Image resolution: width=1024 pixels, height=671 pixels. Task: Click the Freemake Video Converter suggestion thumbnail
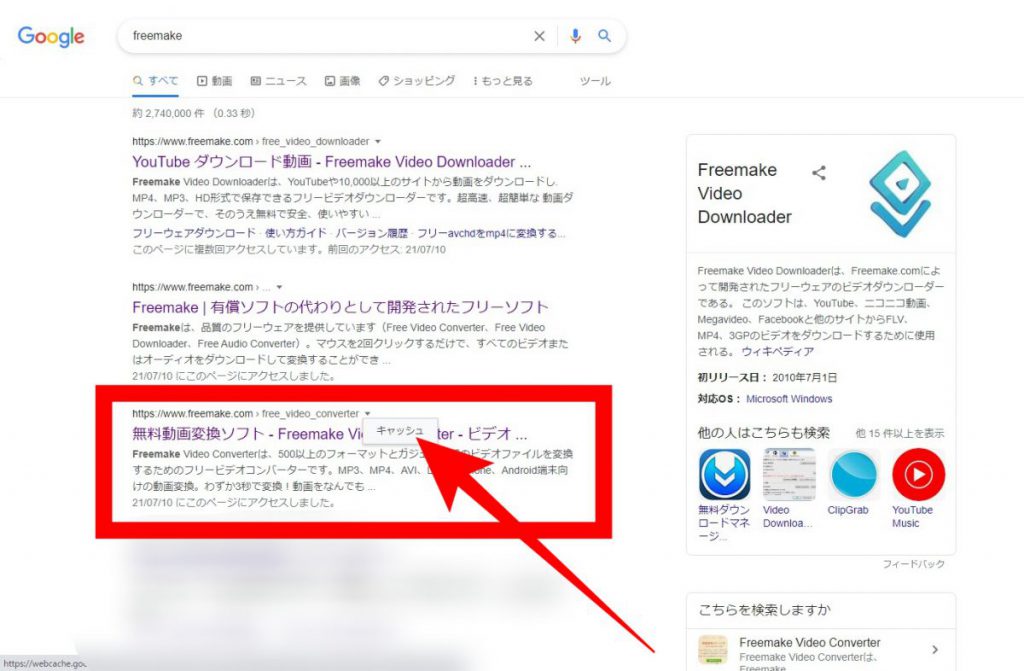[712, 649]
